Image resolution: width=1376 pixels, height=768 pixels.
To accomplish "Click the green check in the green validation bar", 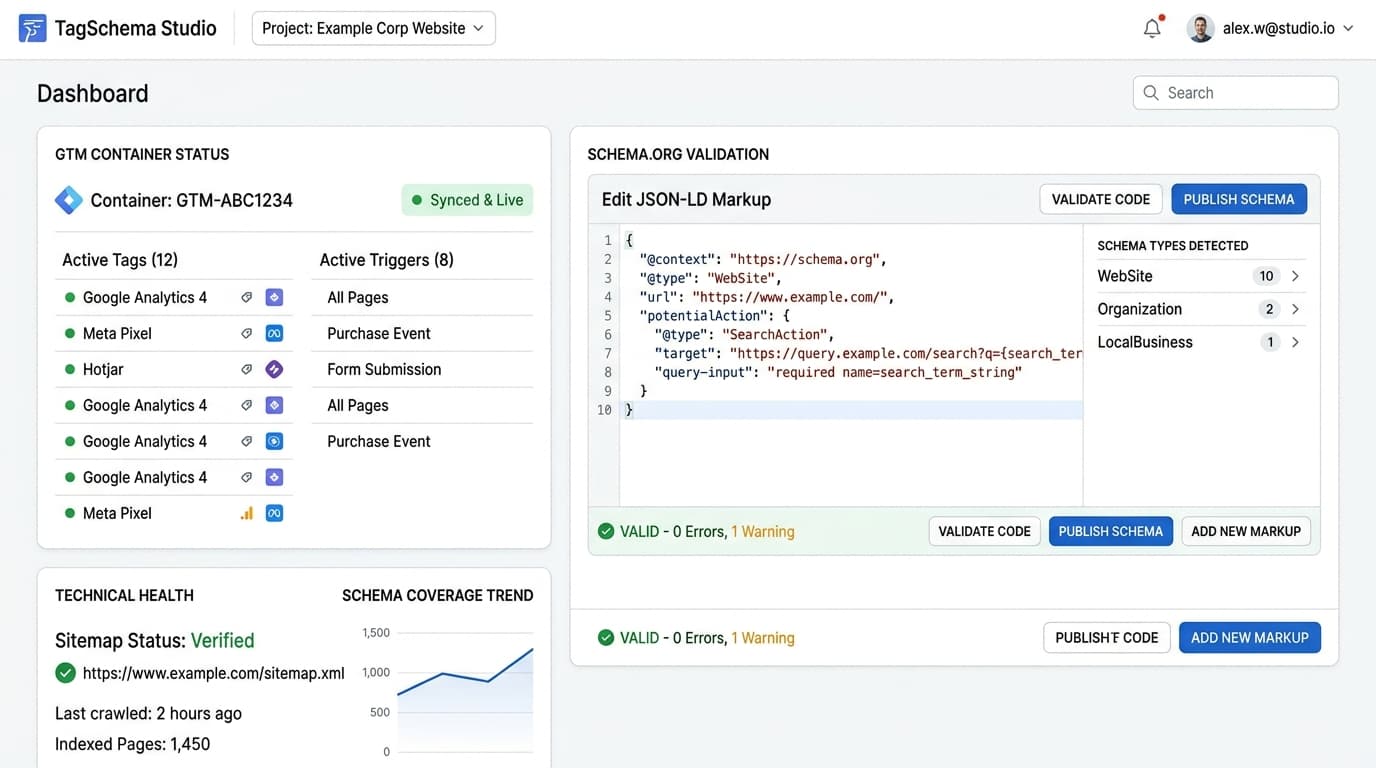I will pos(606,531).
